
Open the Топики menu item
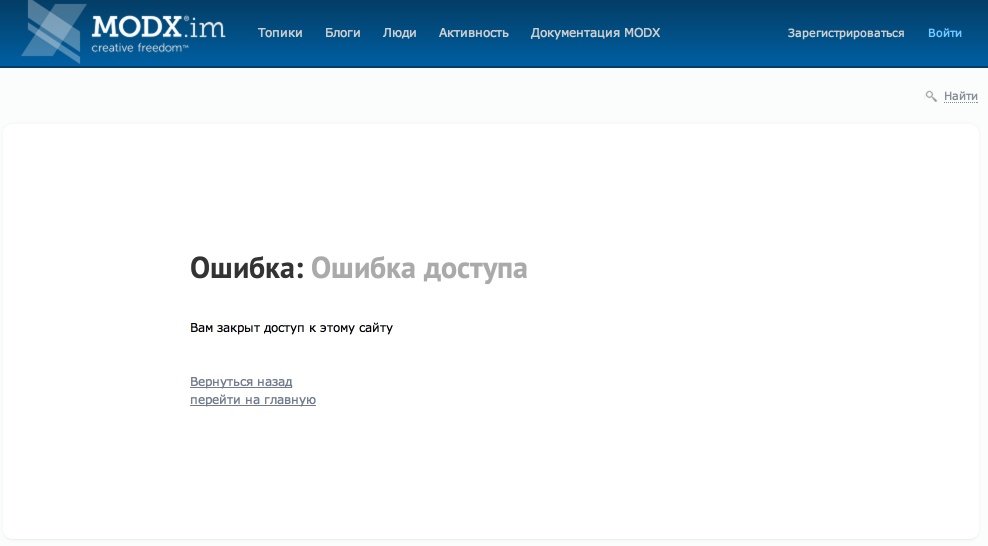tap(280, 33)
